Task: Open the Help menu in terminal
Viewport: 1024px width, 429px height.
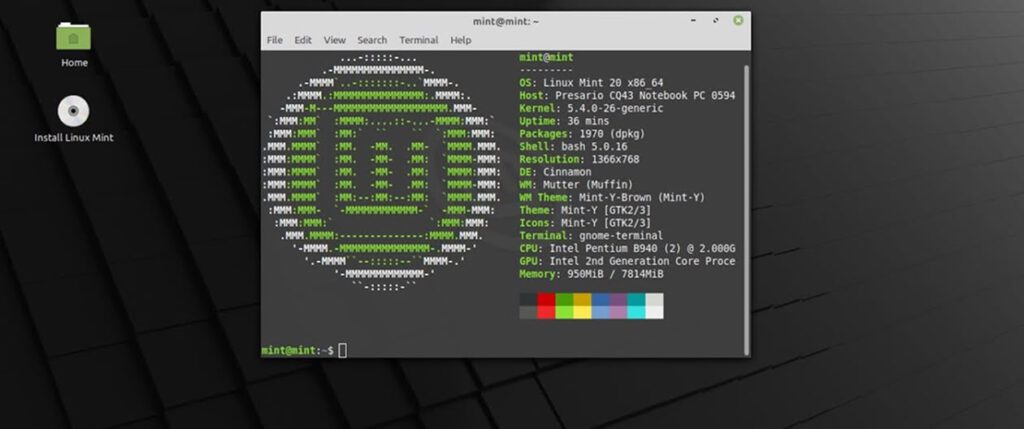Action: point(460,40)
